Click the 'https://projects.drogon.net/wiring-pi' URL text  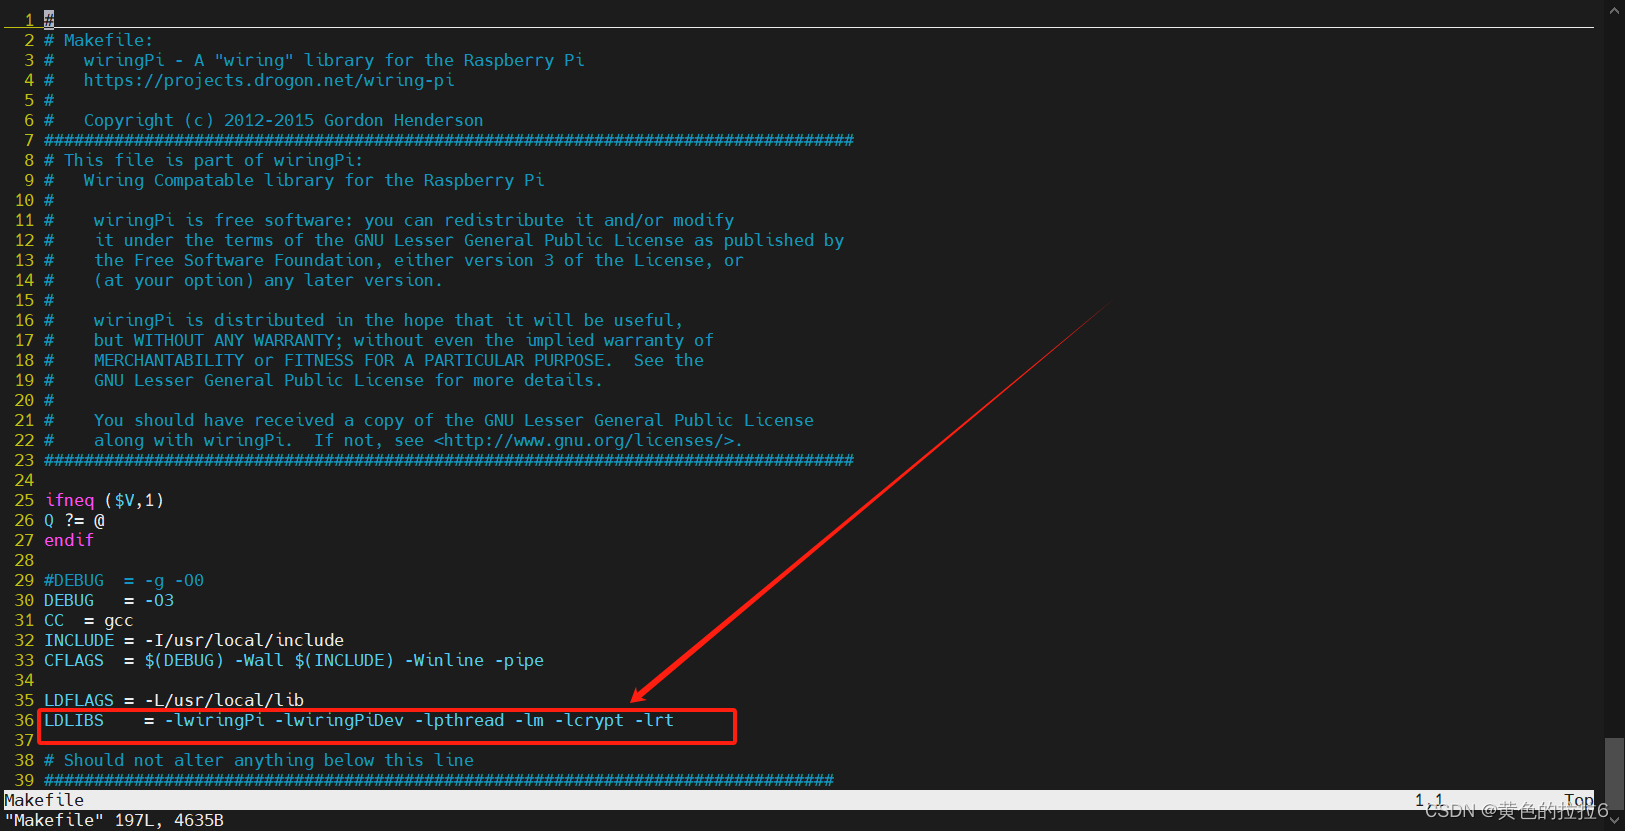pos(269,80)
